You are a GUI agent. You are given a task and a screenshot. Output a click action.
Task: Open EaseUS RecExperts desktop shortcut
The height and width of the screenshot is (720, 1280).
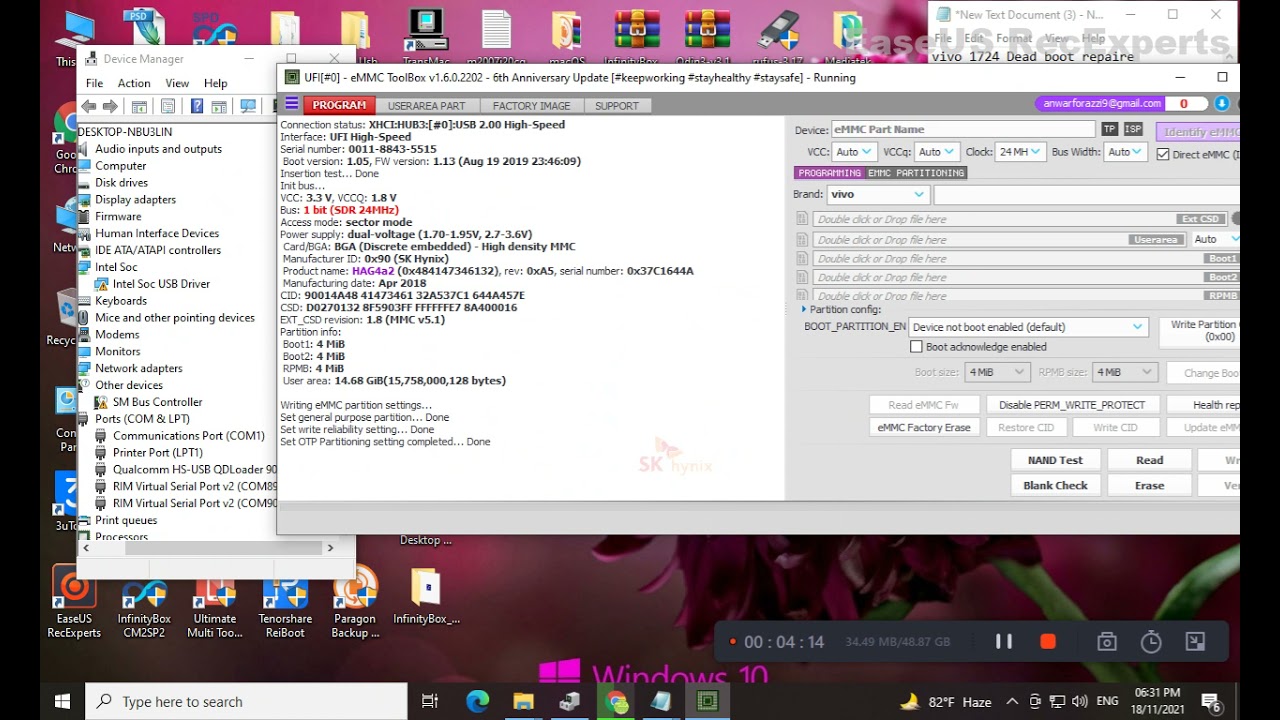coord(74,601)
